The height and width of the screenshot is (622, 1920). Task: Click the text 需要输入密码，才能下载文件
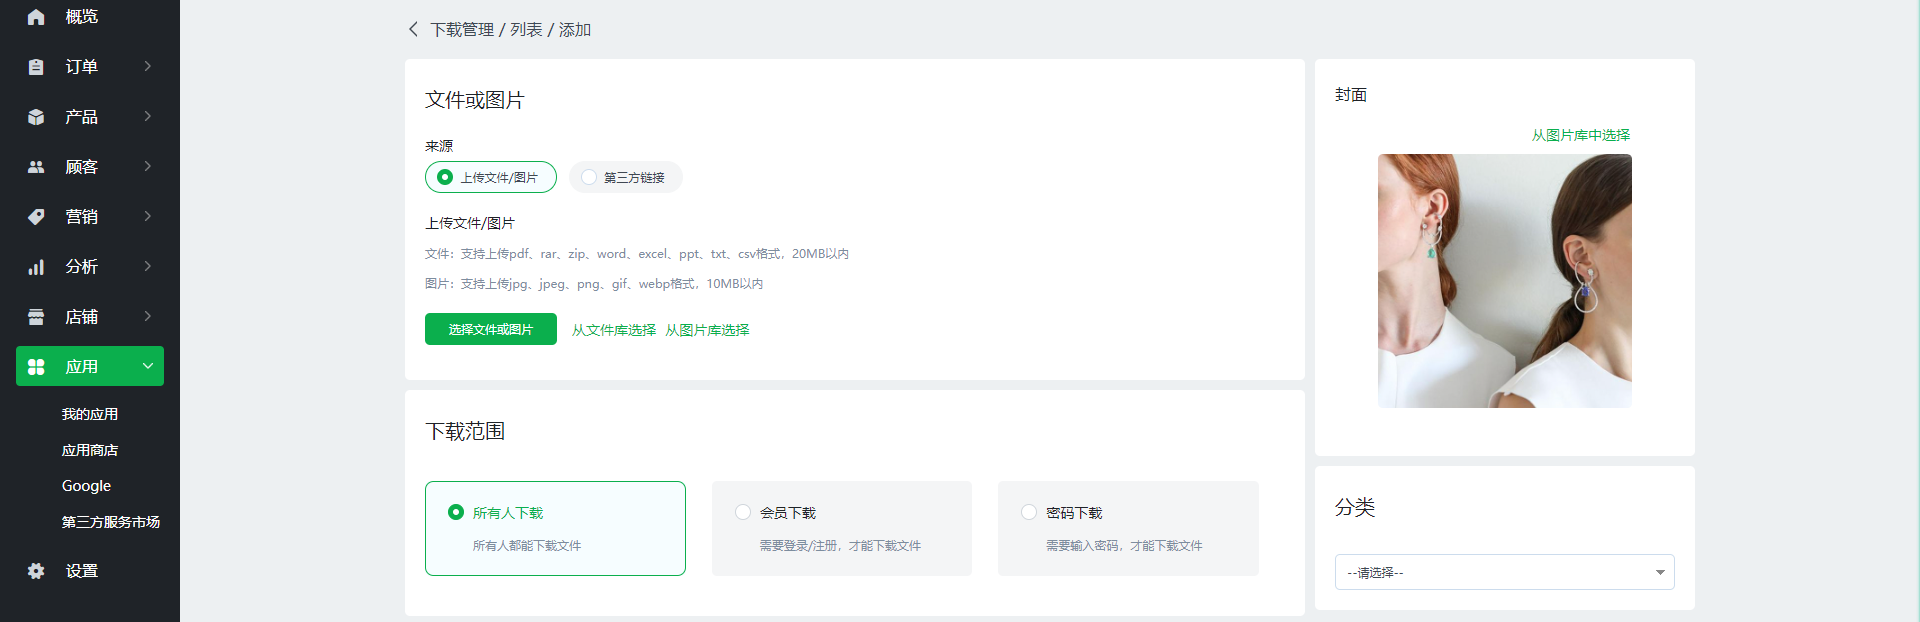[x=1124, y=546]
